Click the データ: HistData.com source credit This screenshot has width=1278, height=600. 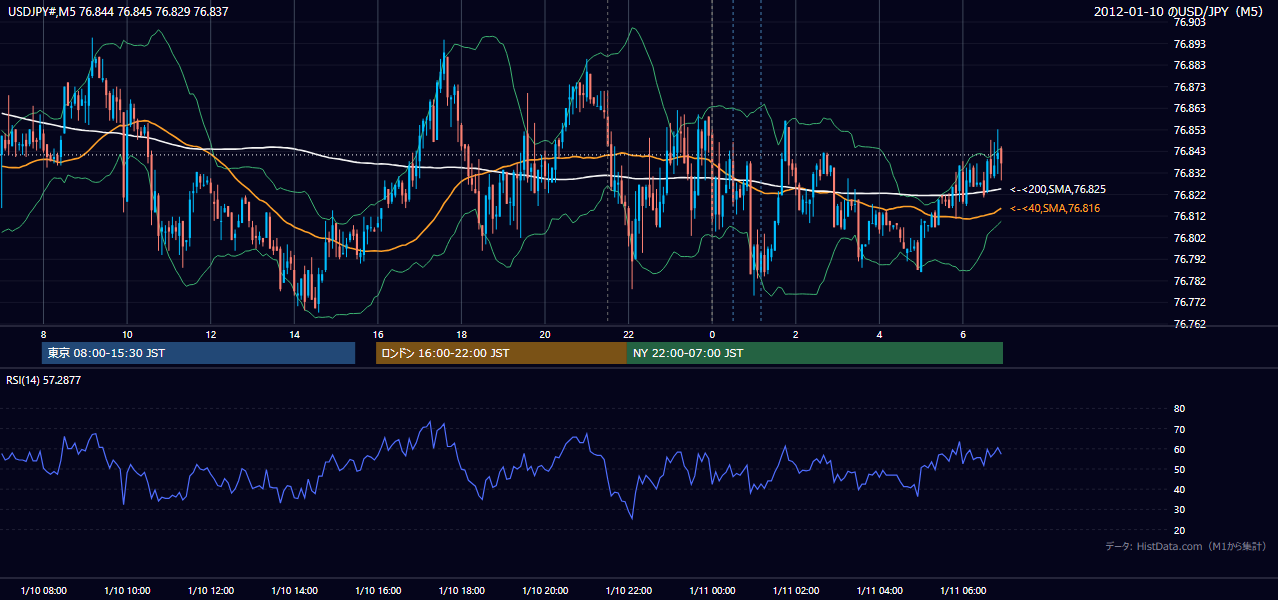coord(1185,546)
